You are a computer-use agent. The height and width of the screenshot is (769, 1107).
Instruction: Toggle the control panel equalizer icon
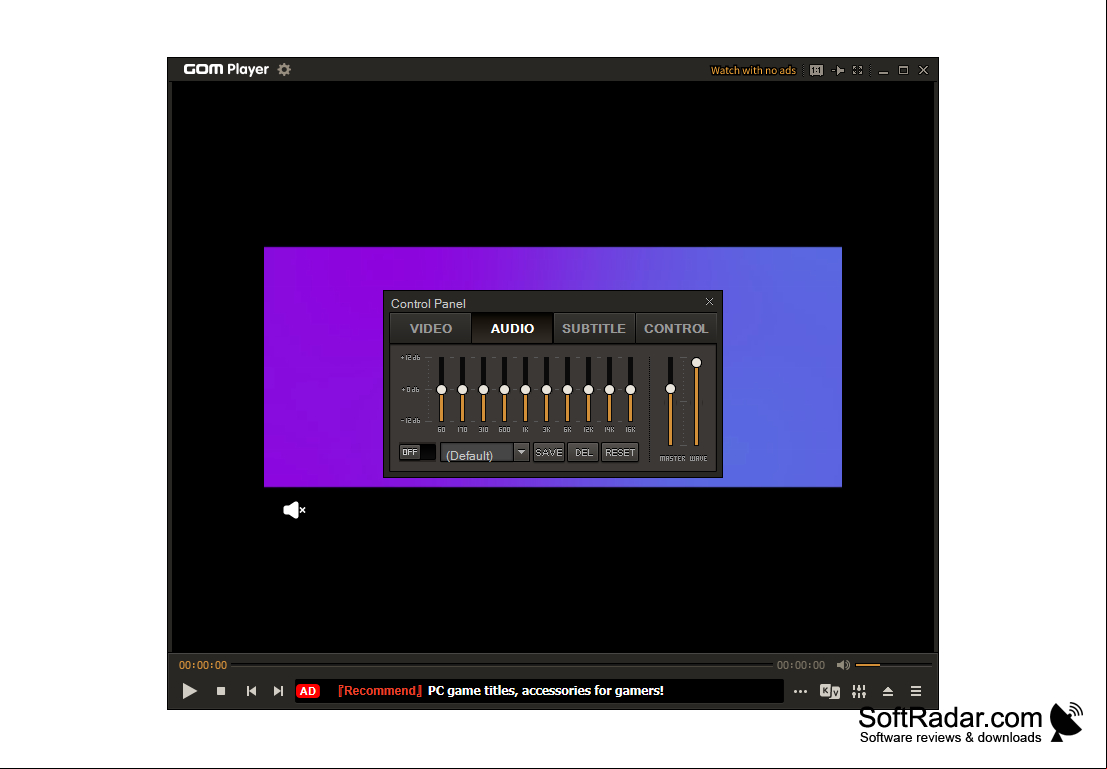coord(858,691)
